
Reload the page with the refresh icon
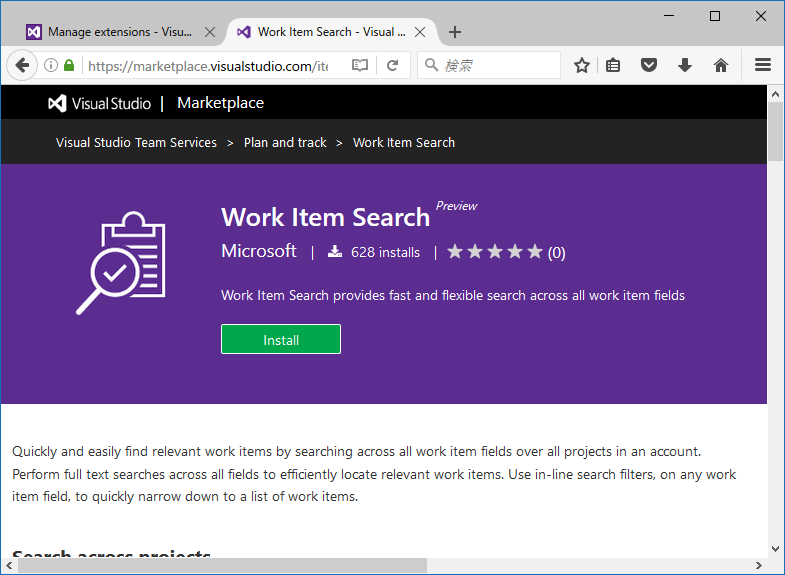coord(393,65)
